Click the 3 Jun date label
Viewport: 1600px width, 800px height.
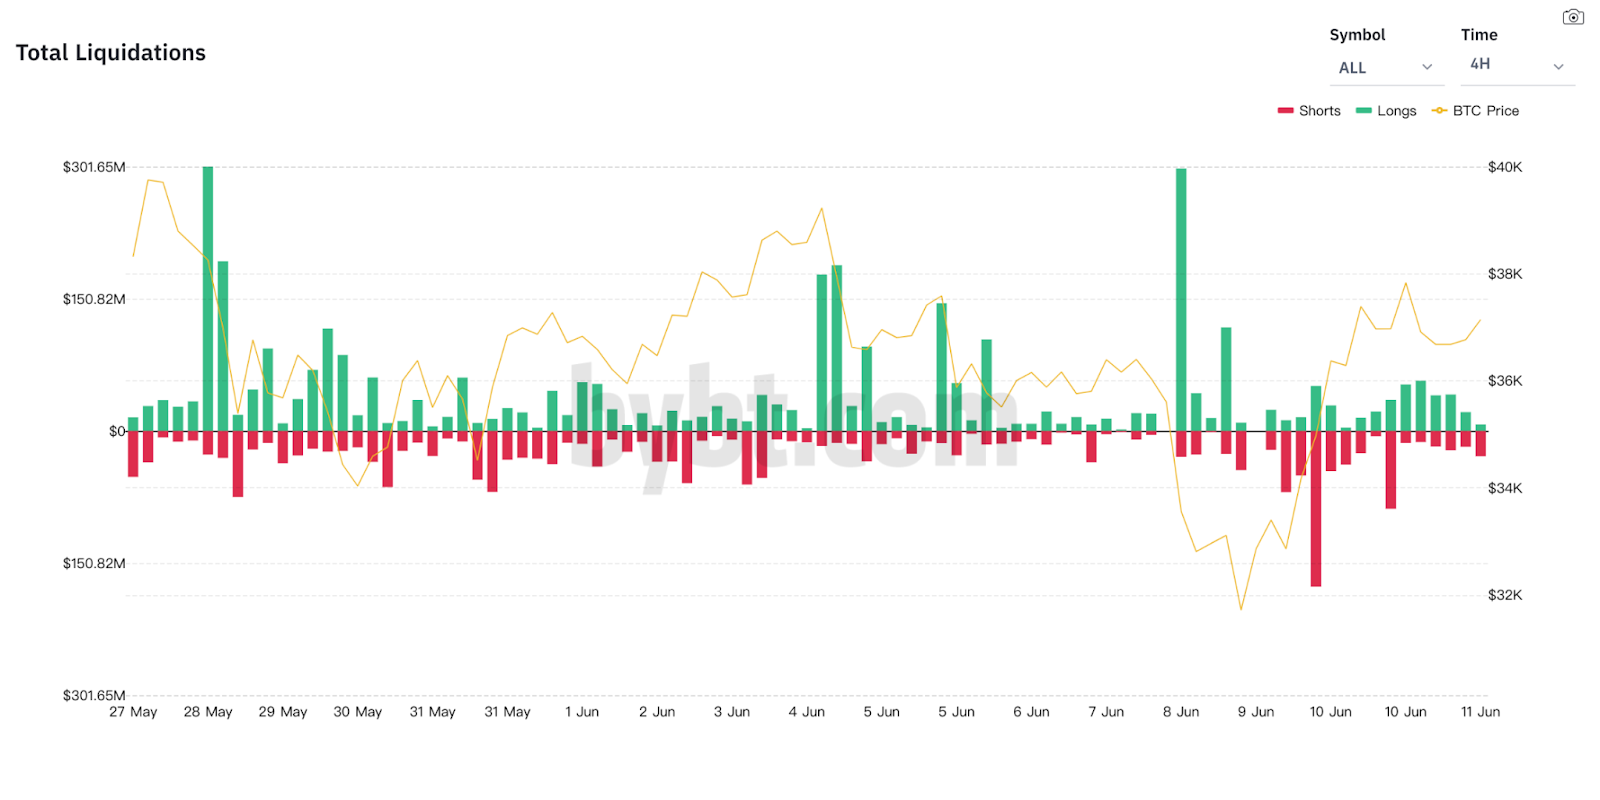click(x=732, y=712)
